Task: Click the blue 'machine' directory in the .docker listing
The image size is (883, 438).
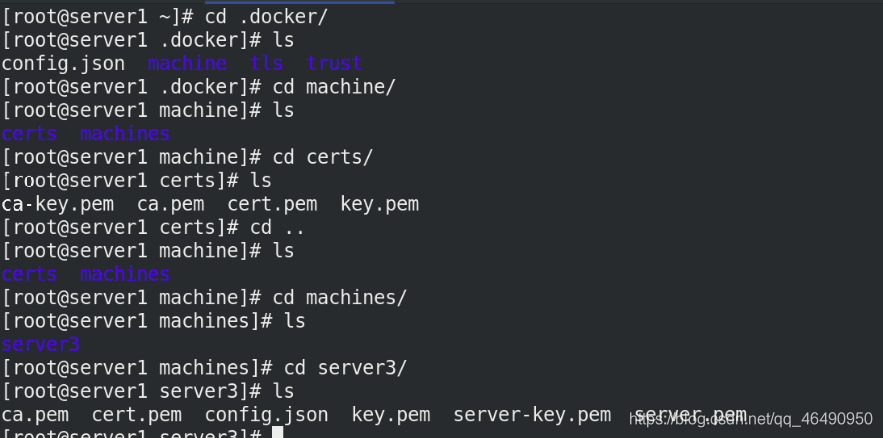Action: [187, 64]
